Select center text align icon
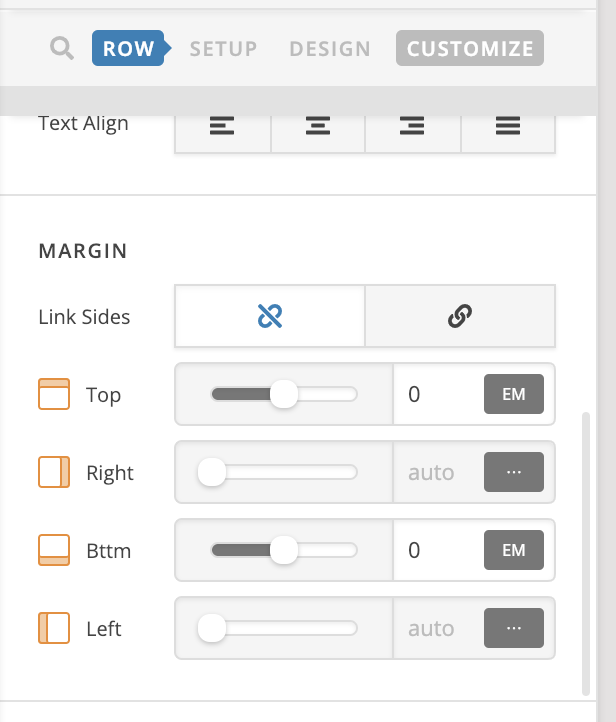This screenshot has height=722, width=616. [x=318, y=126]
